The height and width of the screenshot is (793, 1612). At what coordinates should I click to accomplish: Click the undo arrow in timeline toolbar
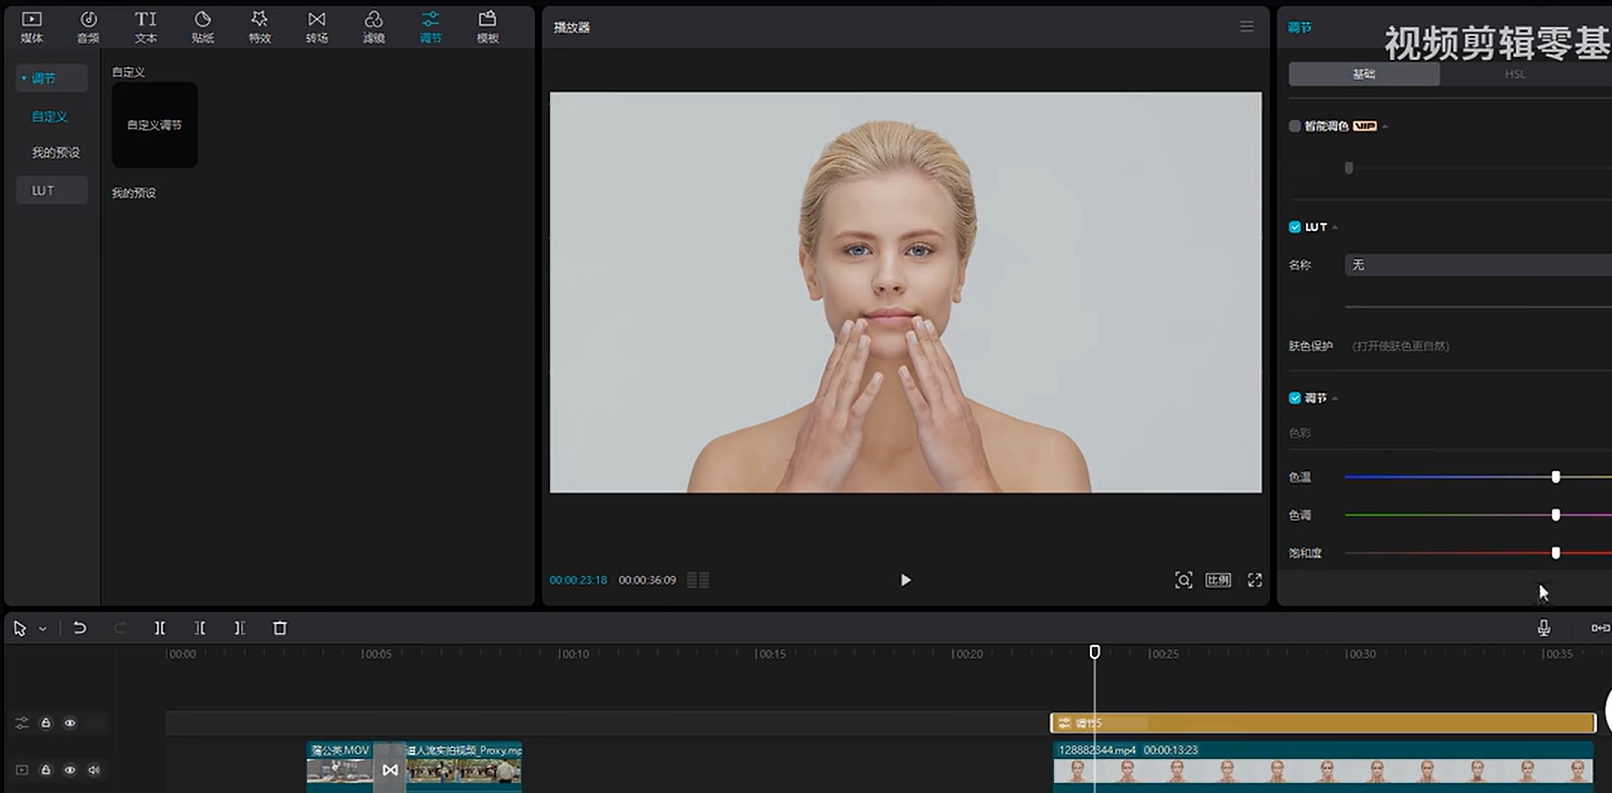pyautogui.click(x=80, y=628)
